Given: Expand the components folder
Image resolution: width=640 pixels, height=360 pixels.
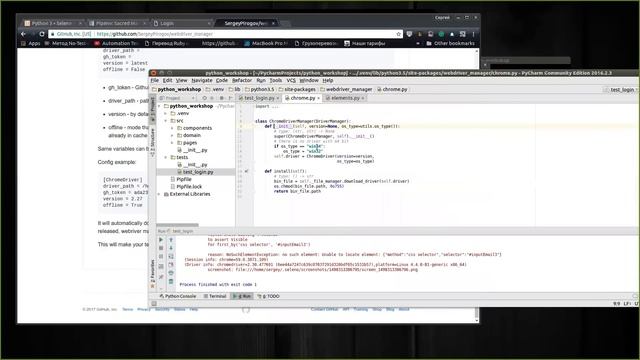Looking at the screenshot, I should (172, 128).
